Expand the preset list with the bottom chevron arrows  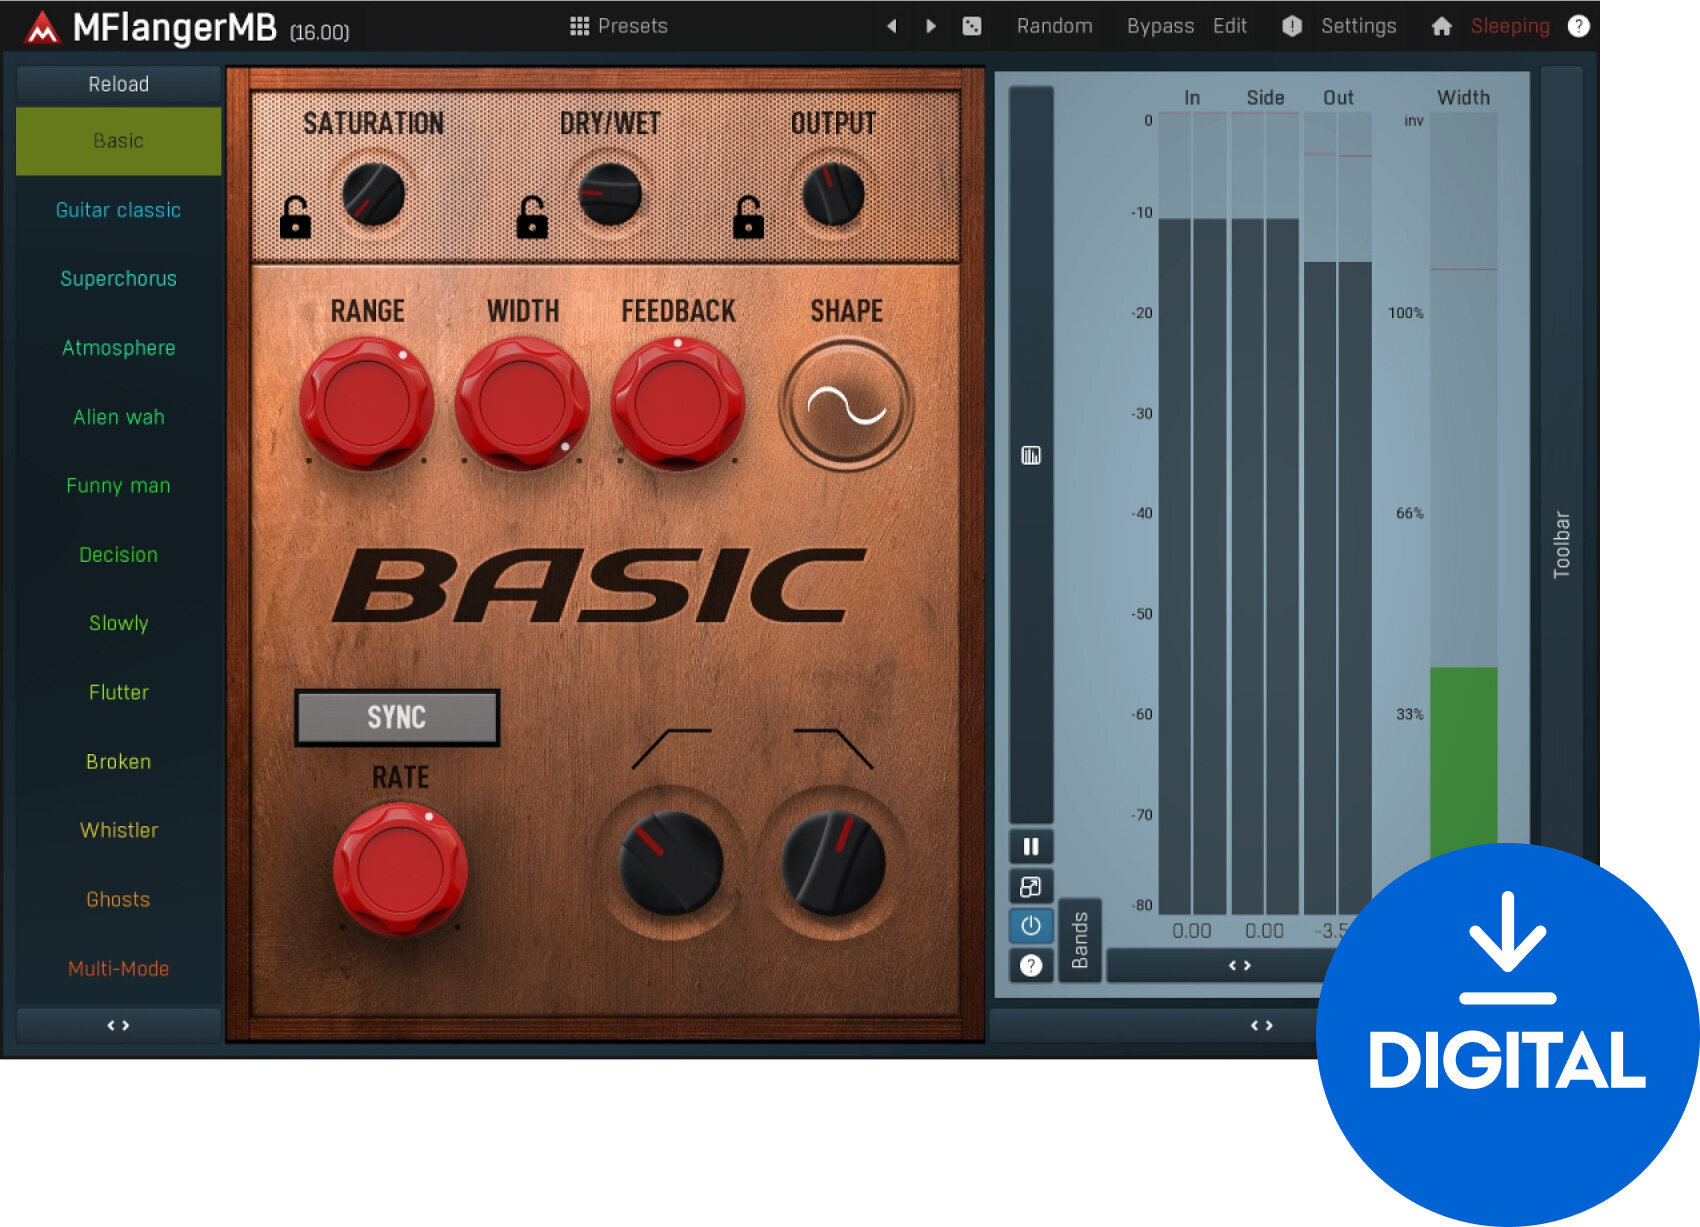click(117, 1024)
